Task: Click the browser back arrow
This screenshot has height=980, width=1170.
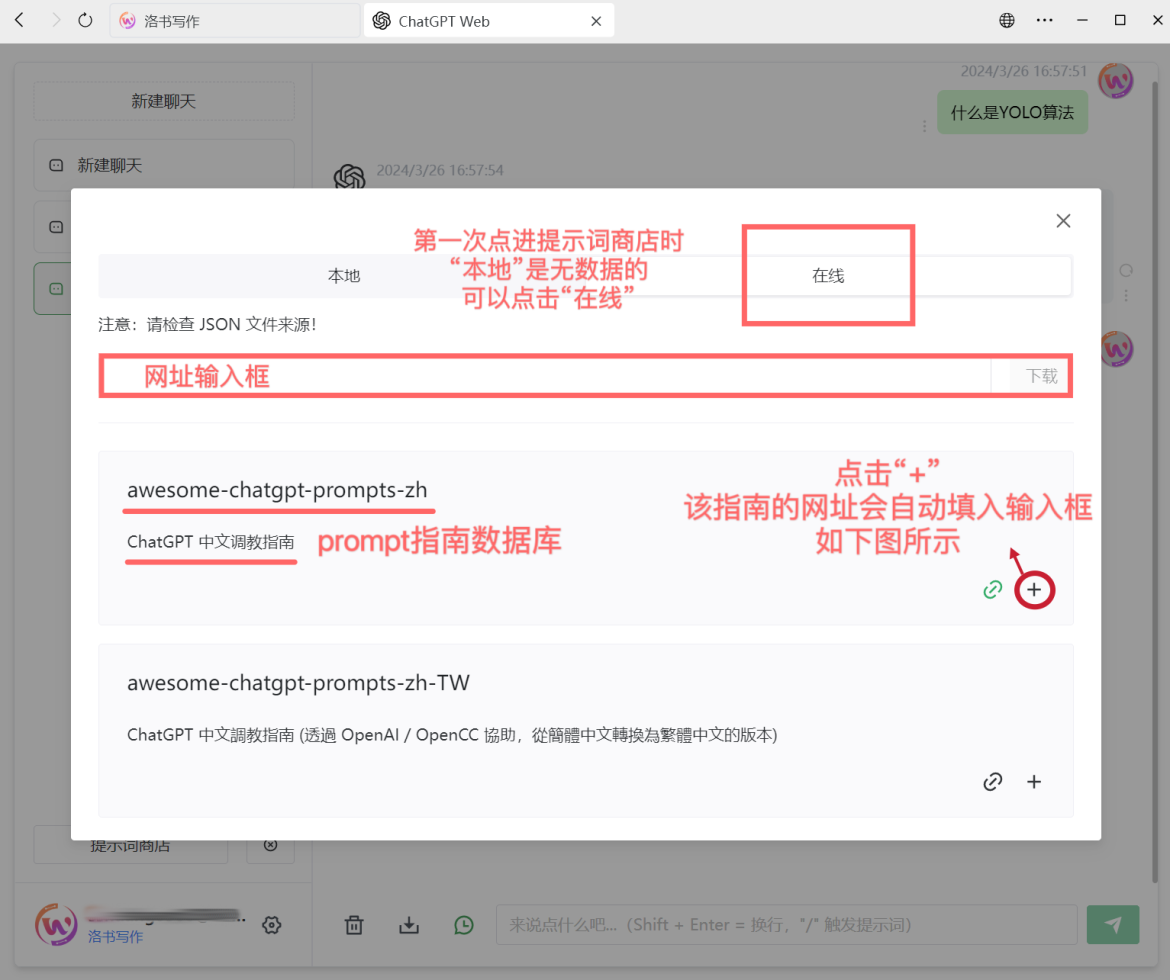Action: [x=20, y=20]
